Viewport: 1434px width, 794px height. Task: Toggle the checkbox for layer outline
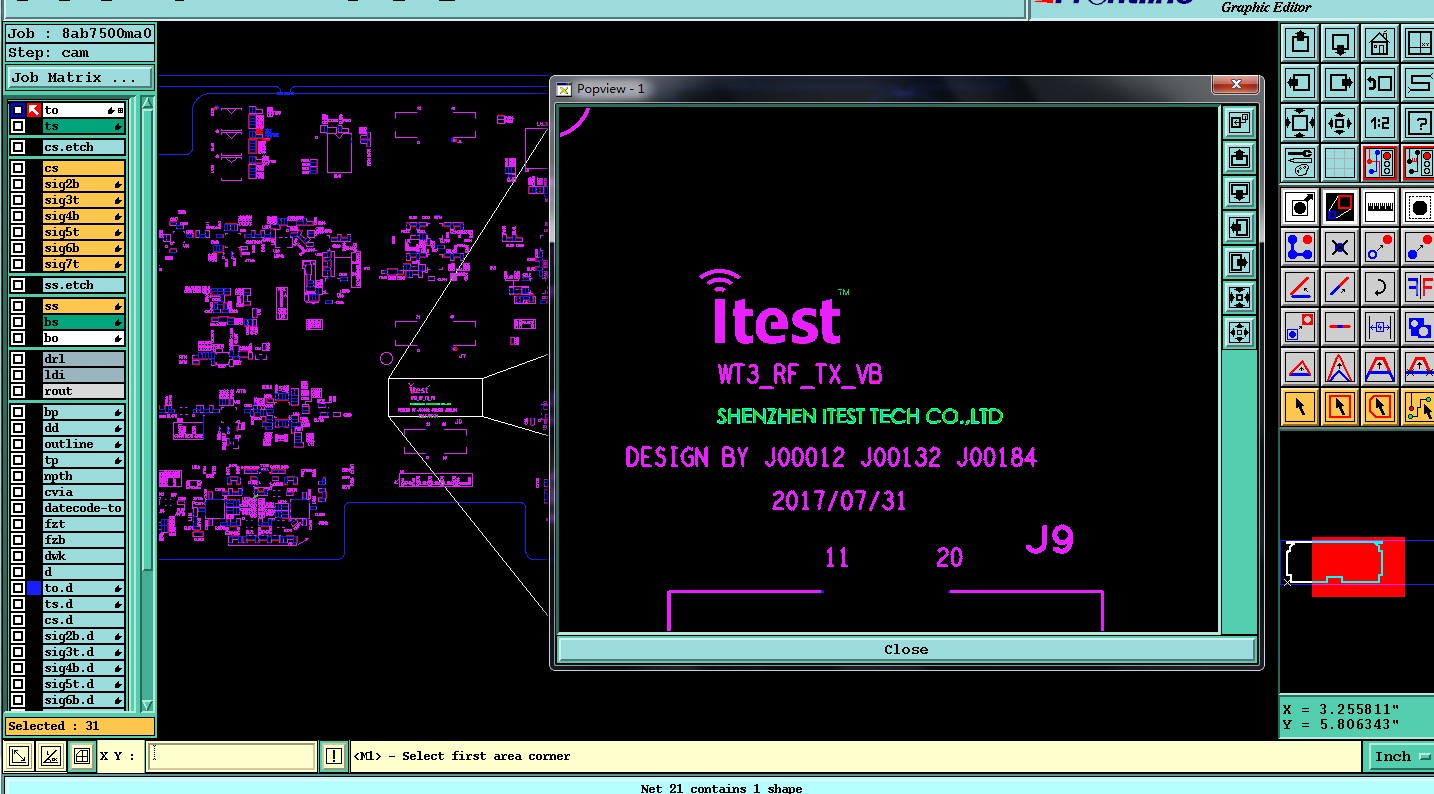coord(17,444)
